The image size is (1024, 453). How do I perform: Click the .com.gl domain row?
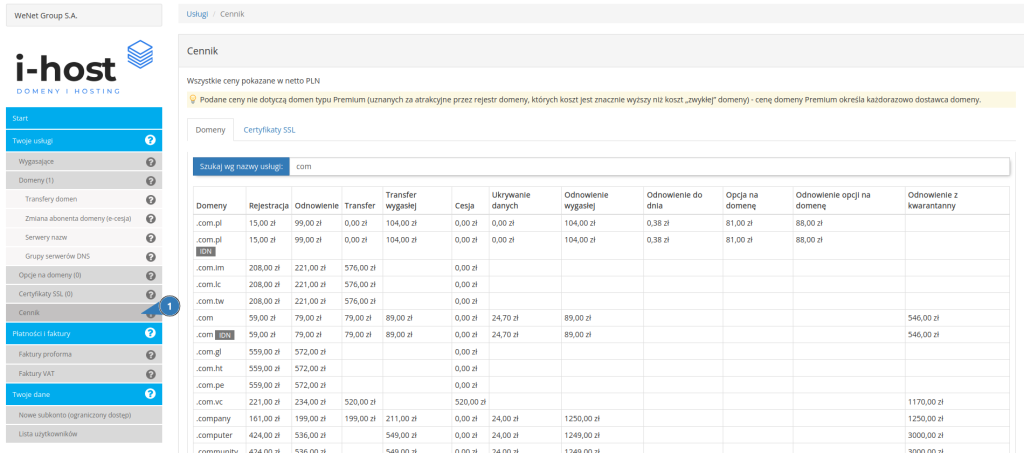(x=601, y=351)
